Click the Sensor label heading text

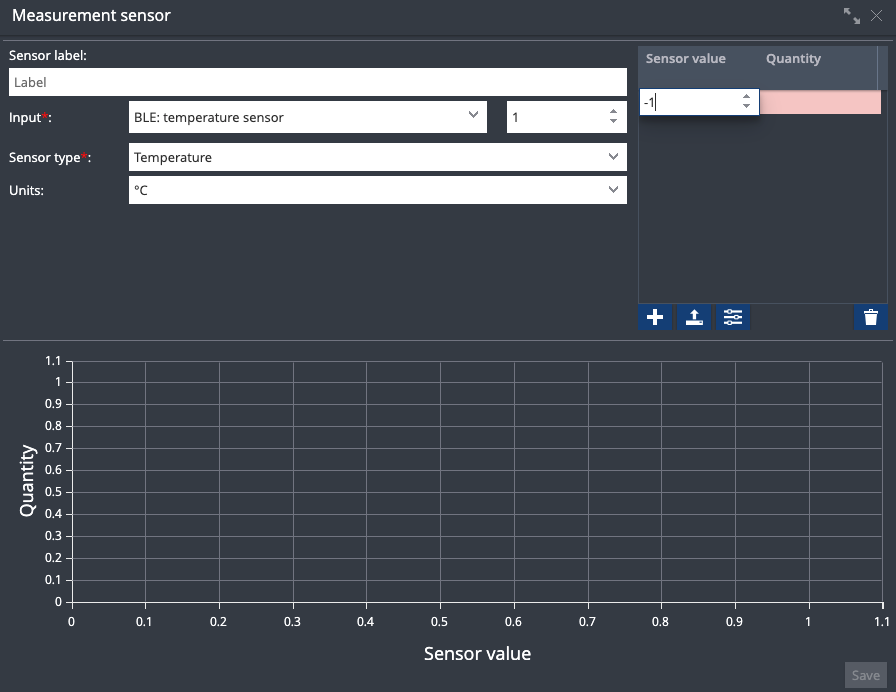(47, 55)
